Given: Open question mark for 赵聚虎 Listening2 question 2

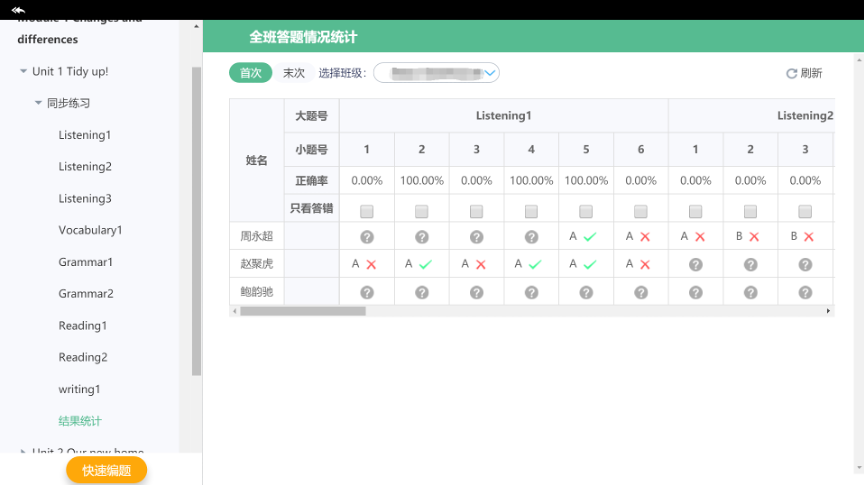Looking at the screenshot, I should (x=750, y=265).
